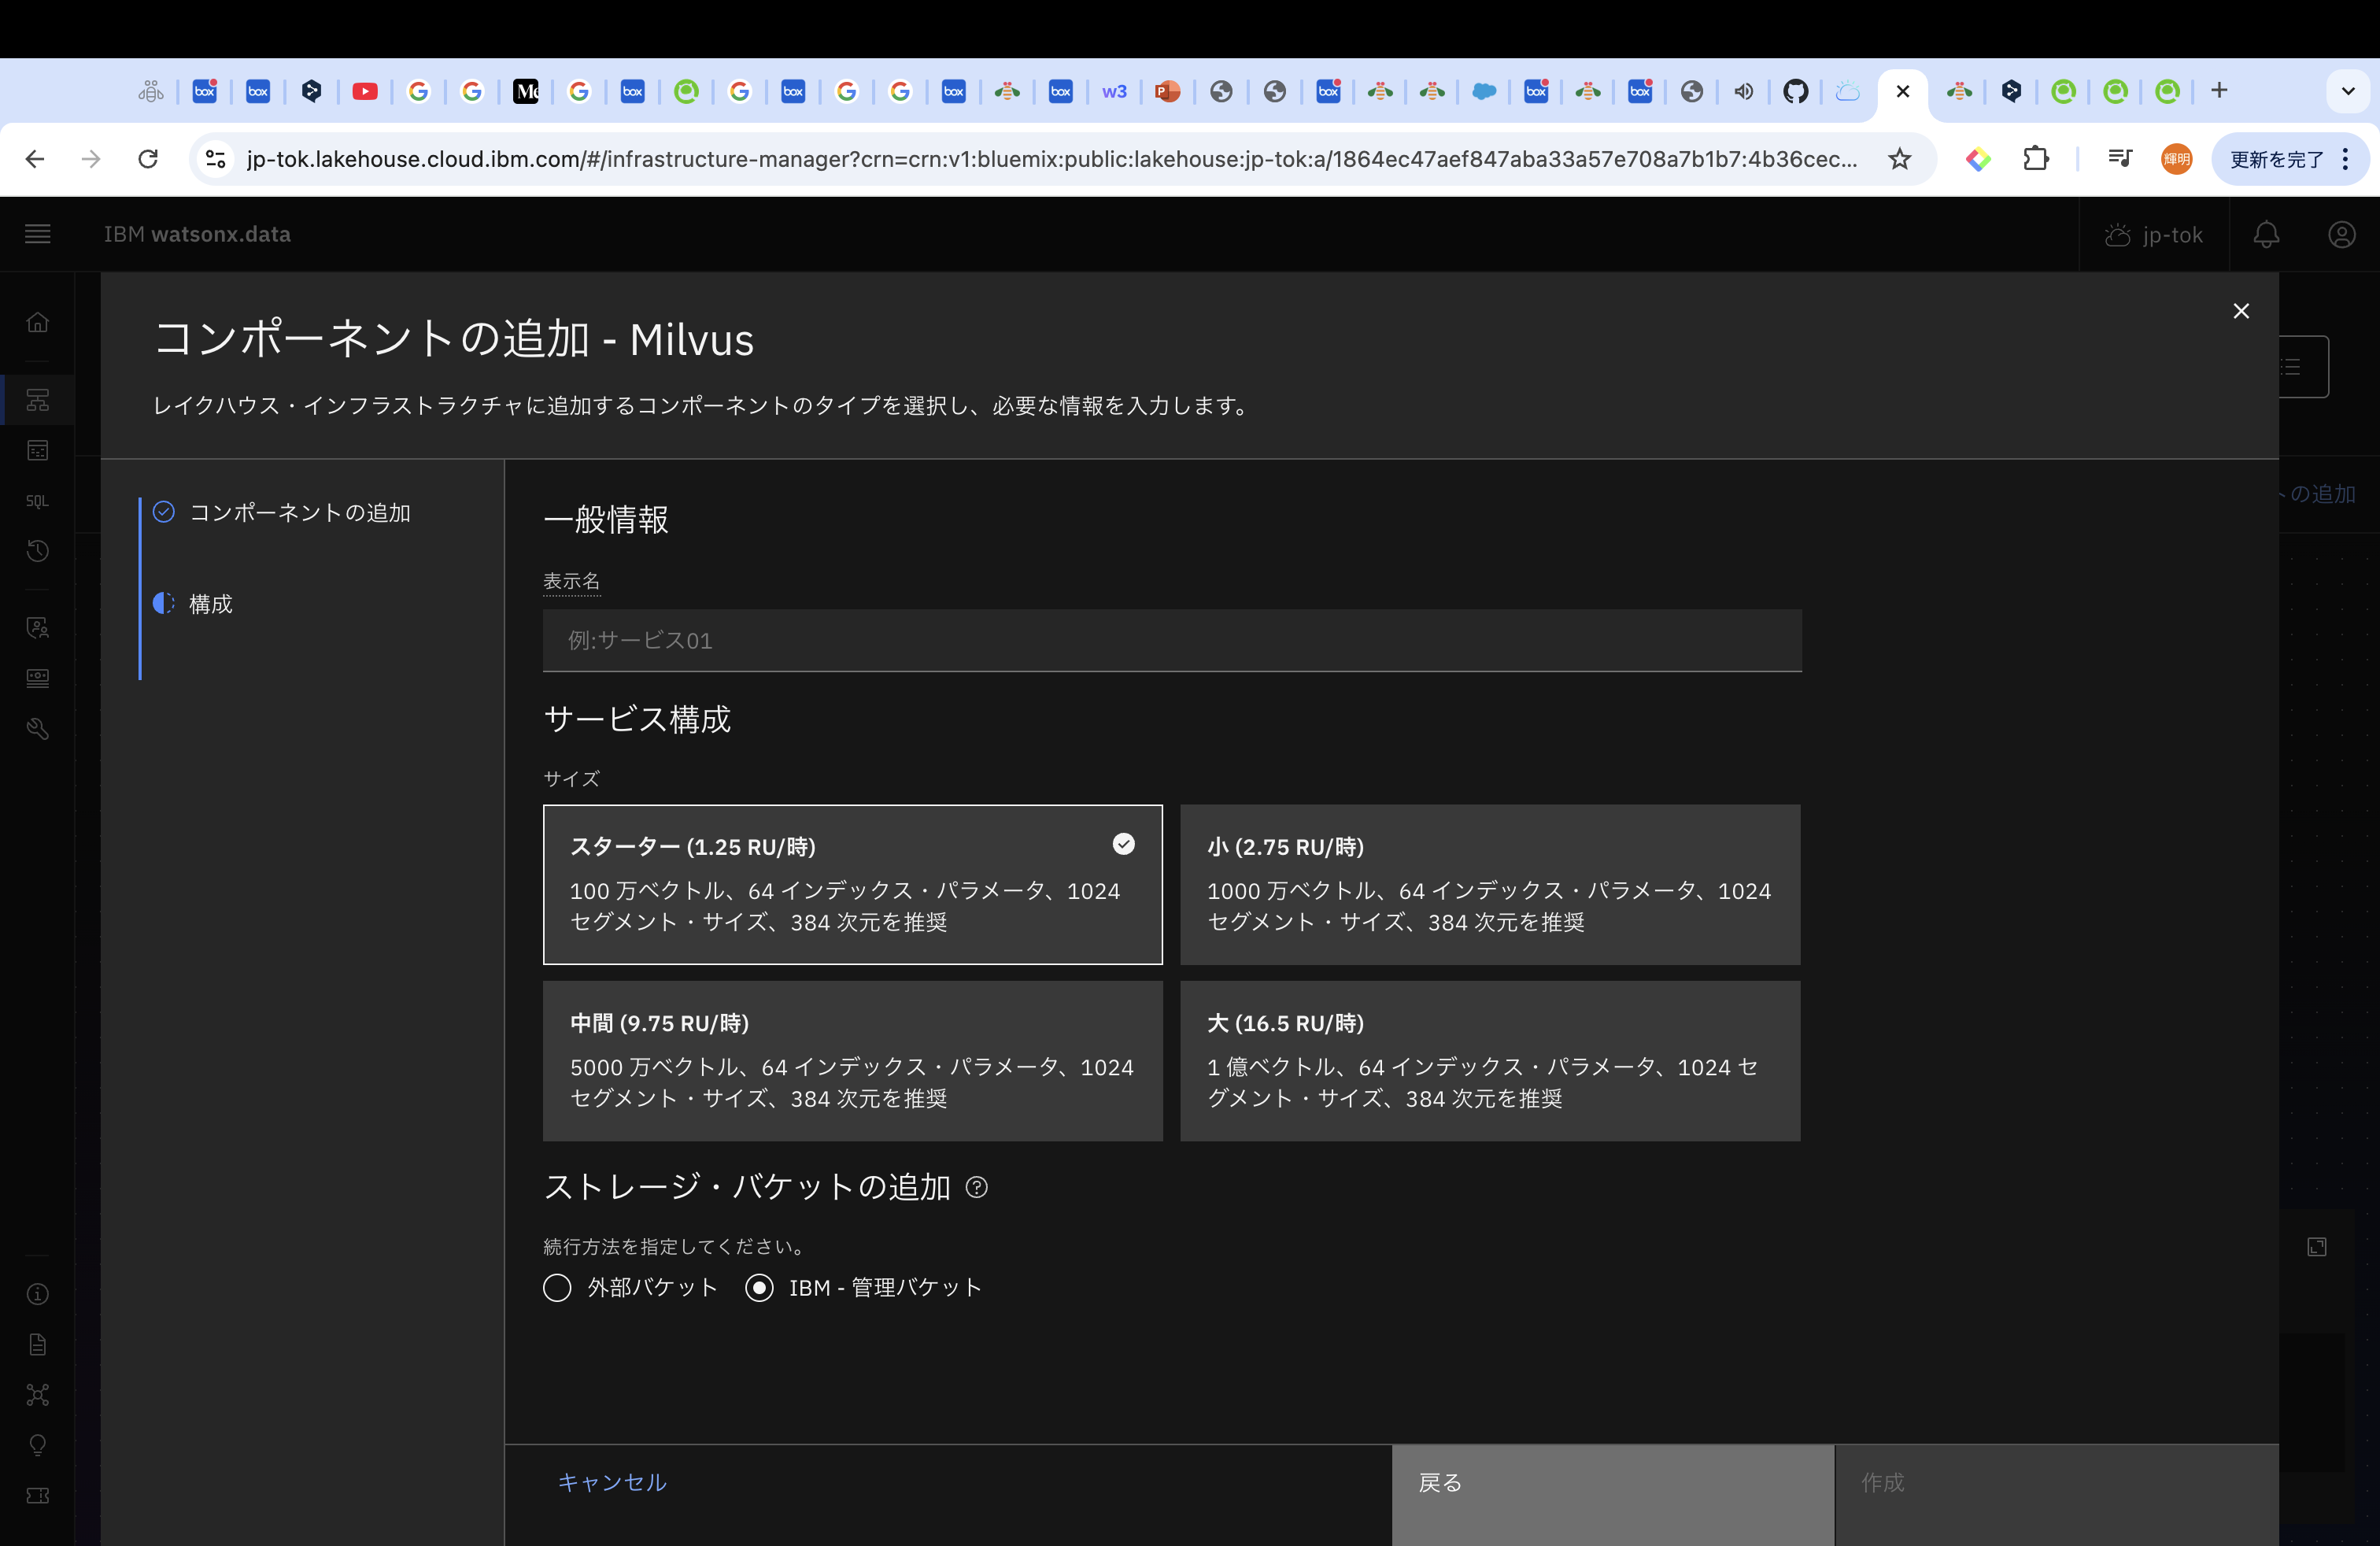The width and height of the screenshot is (2380, 1546).
Task: Click the storage bucket help icon
Action: pos(976,1187)
